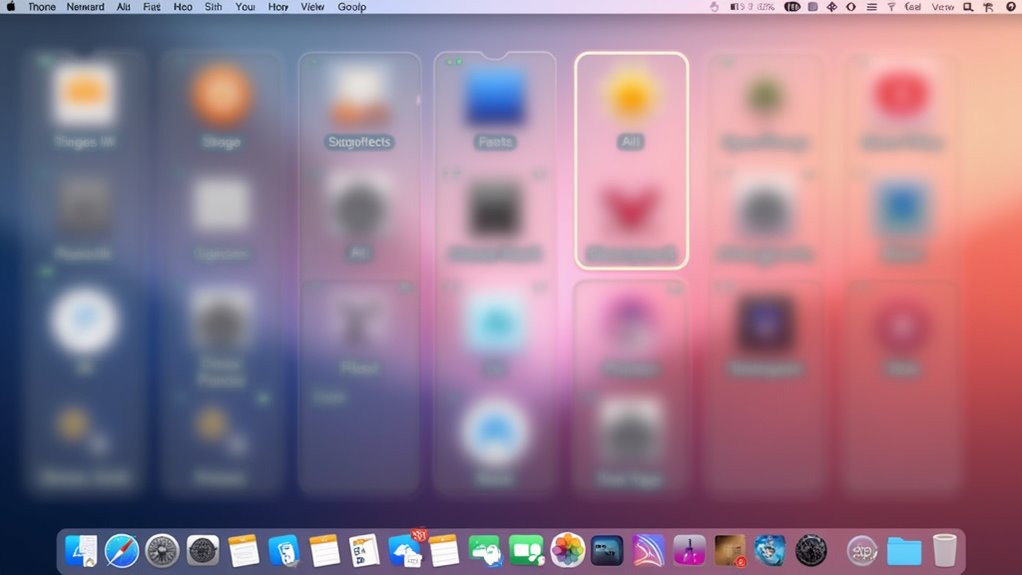
Task: Open the Vielw menu
Action: tap(312, 7)
